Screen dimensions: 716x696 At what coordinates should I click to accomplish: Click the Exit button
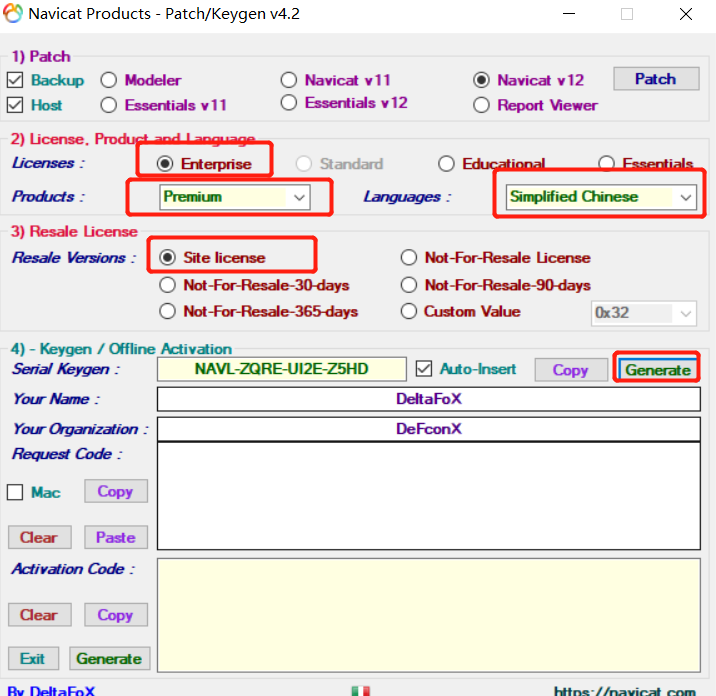[33, 659]
